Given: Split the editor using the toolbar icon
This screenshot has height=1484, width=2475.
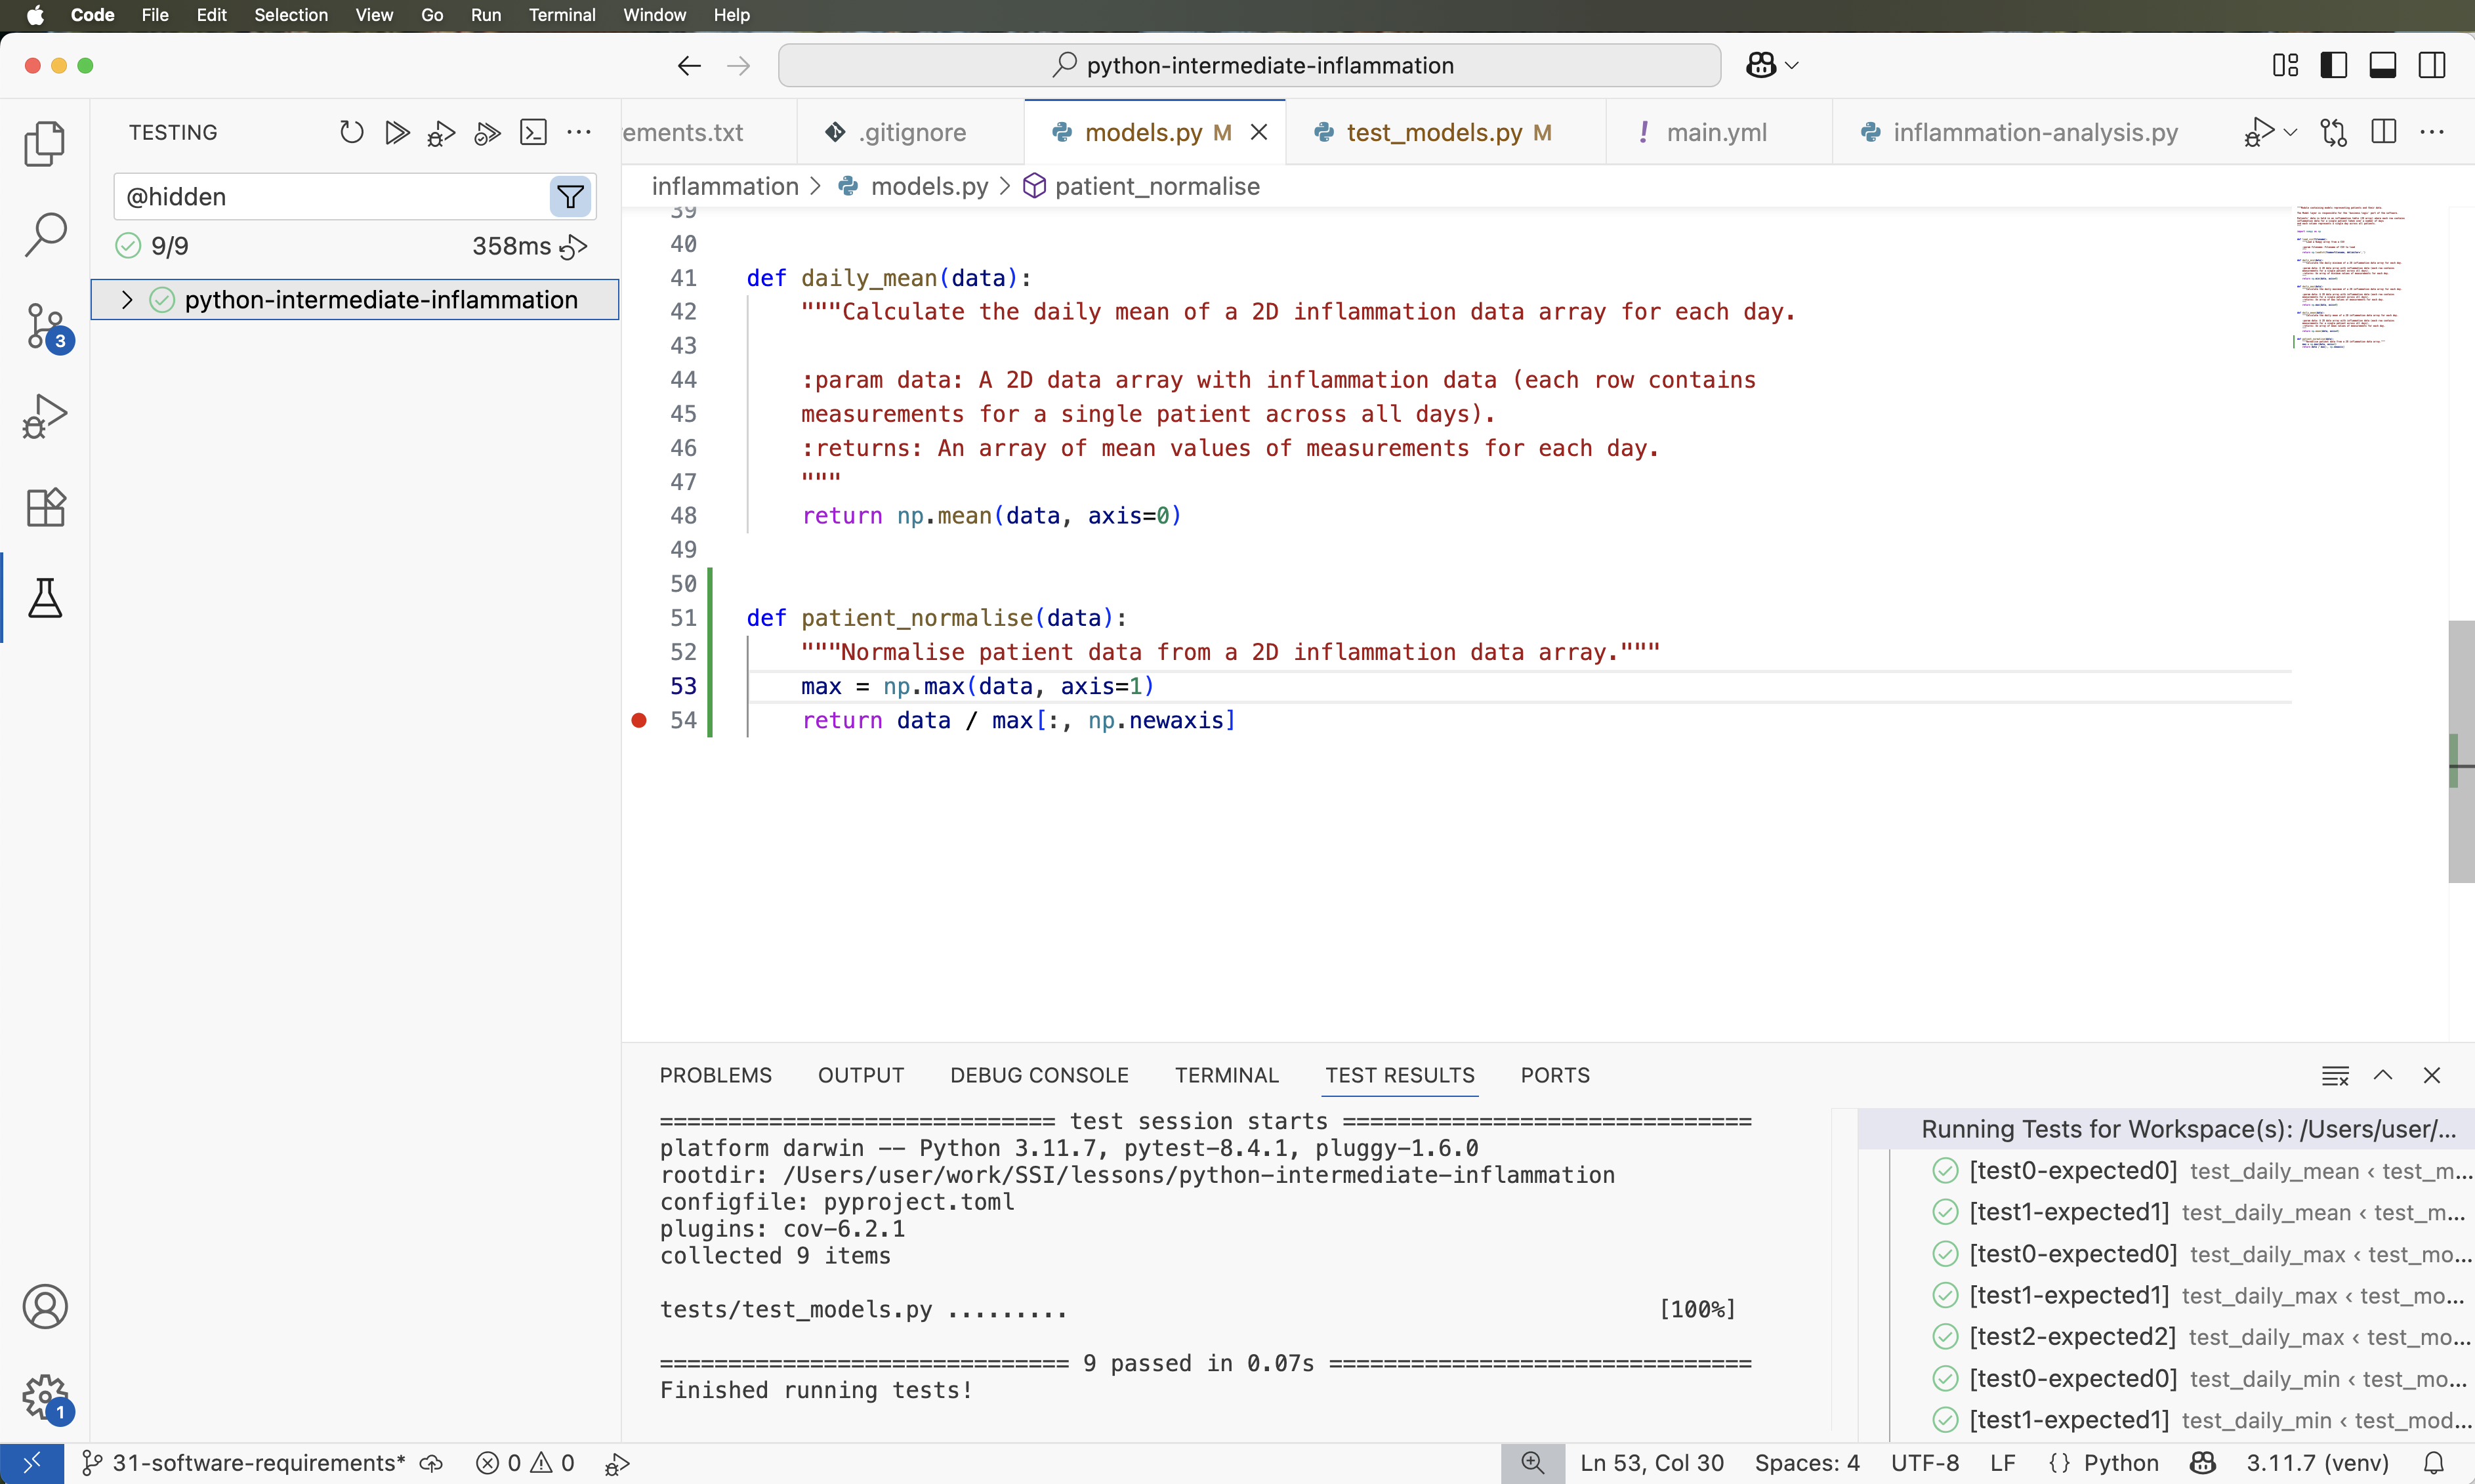Looking at the screenshot, I should coord(2383,131).
